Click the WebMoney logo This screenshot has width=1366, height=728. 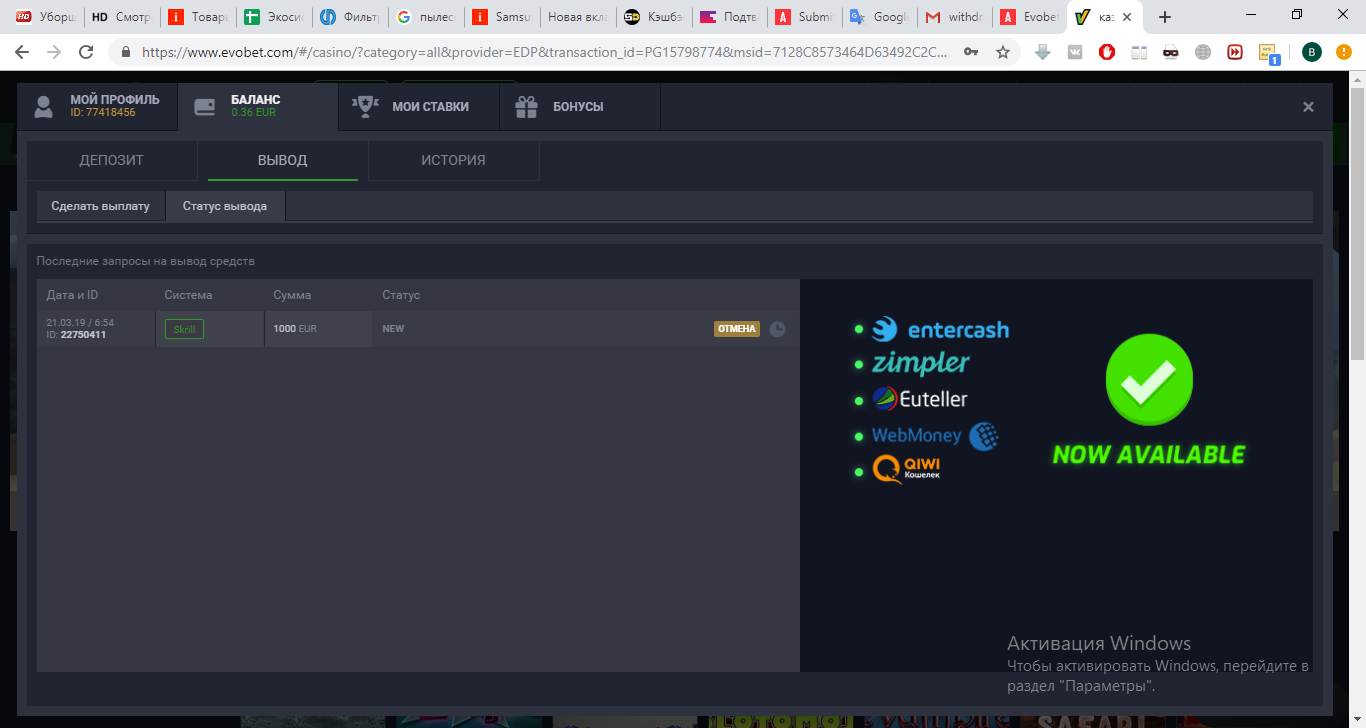point(935,435)
